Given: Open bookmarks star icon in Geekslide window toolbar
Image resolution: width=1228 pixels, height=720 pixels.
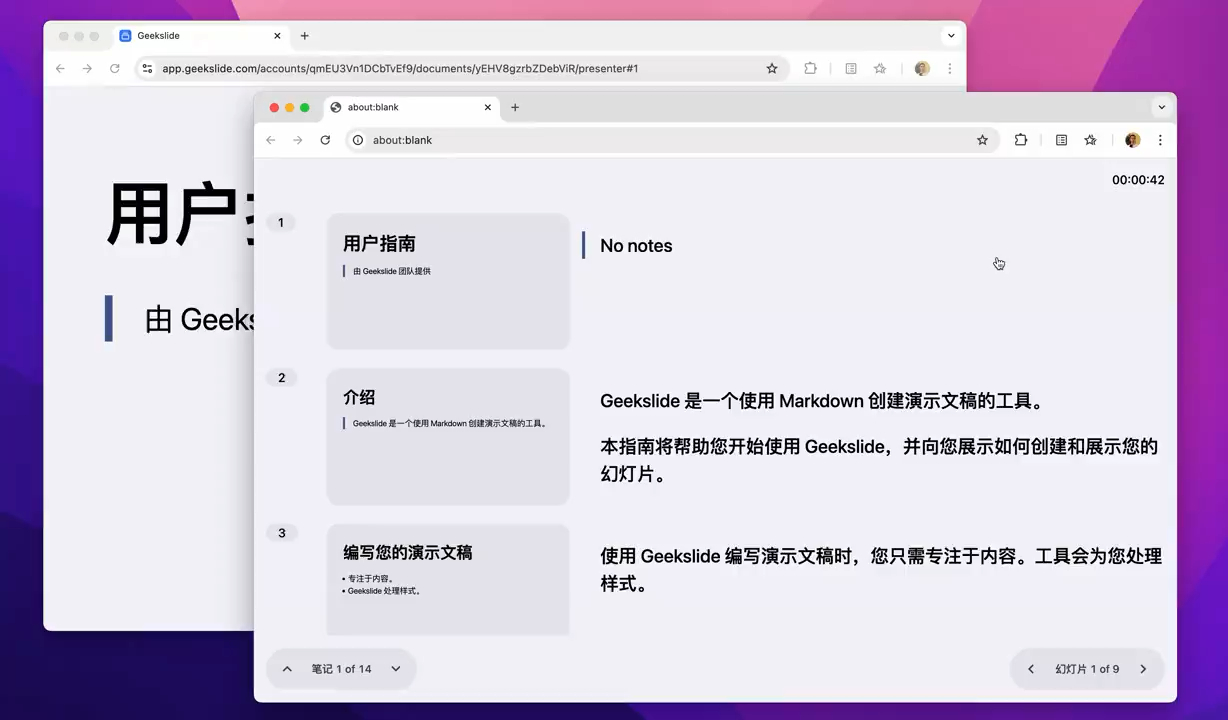Looking at the screenshot, I should (x=880, y=69).
